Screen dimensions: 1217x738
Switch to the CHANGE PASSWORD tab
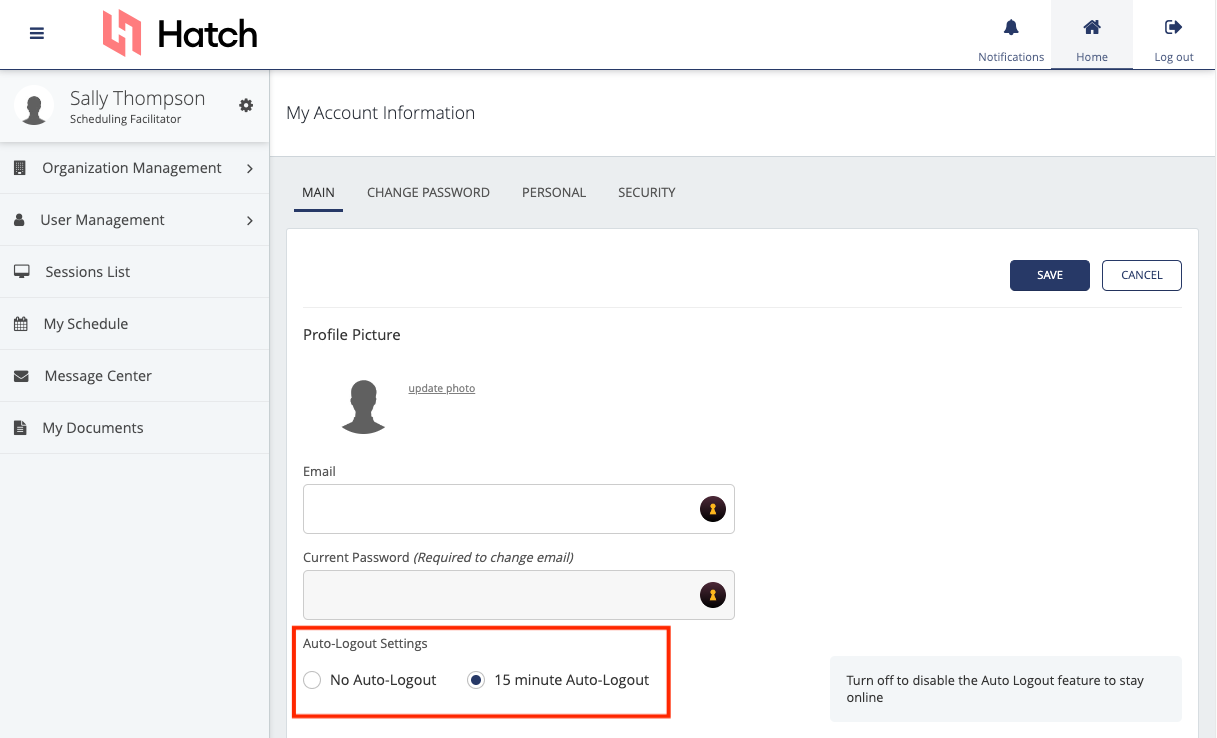pos(428,192)
